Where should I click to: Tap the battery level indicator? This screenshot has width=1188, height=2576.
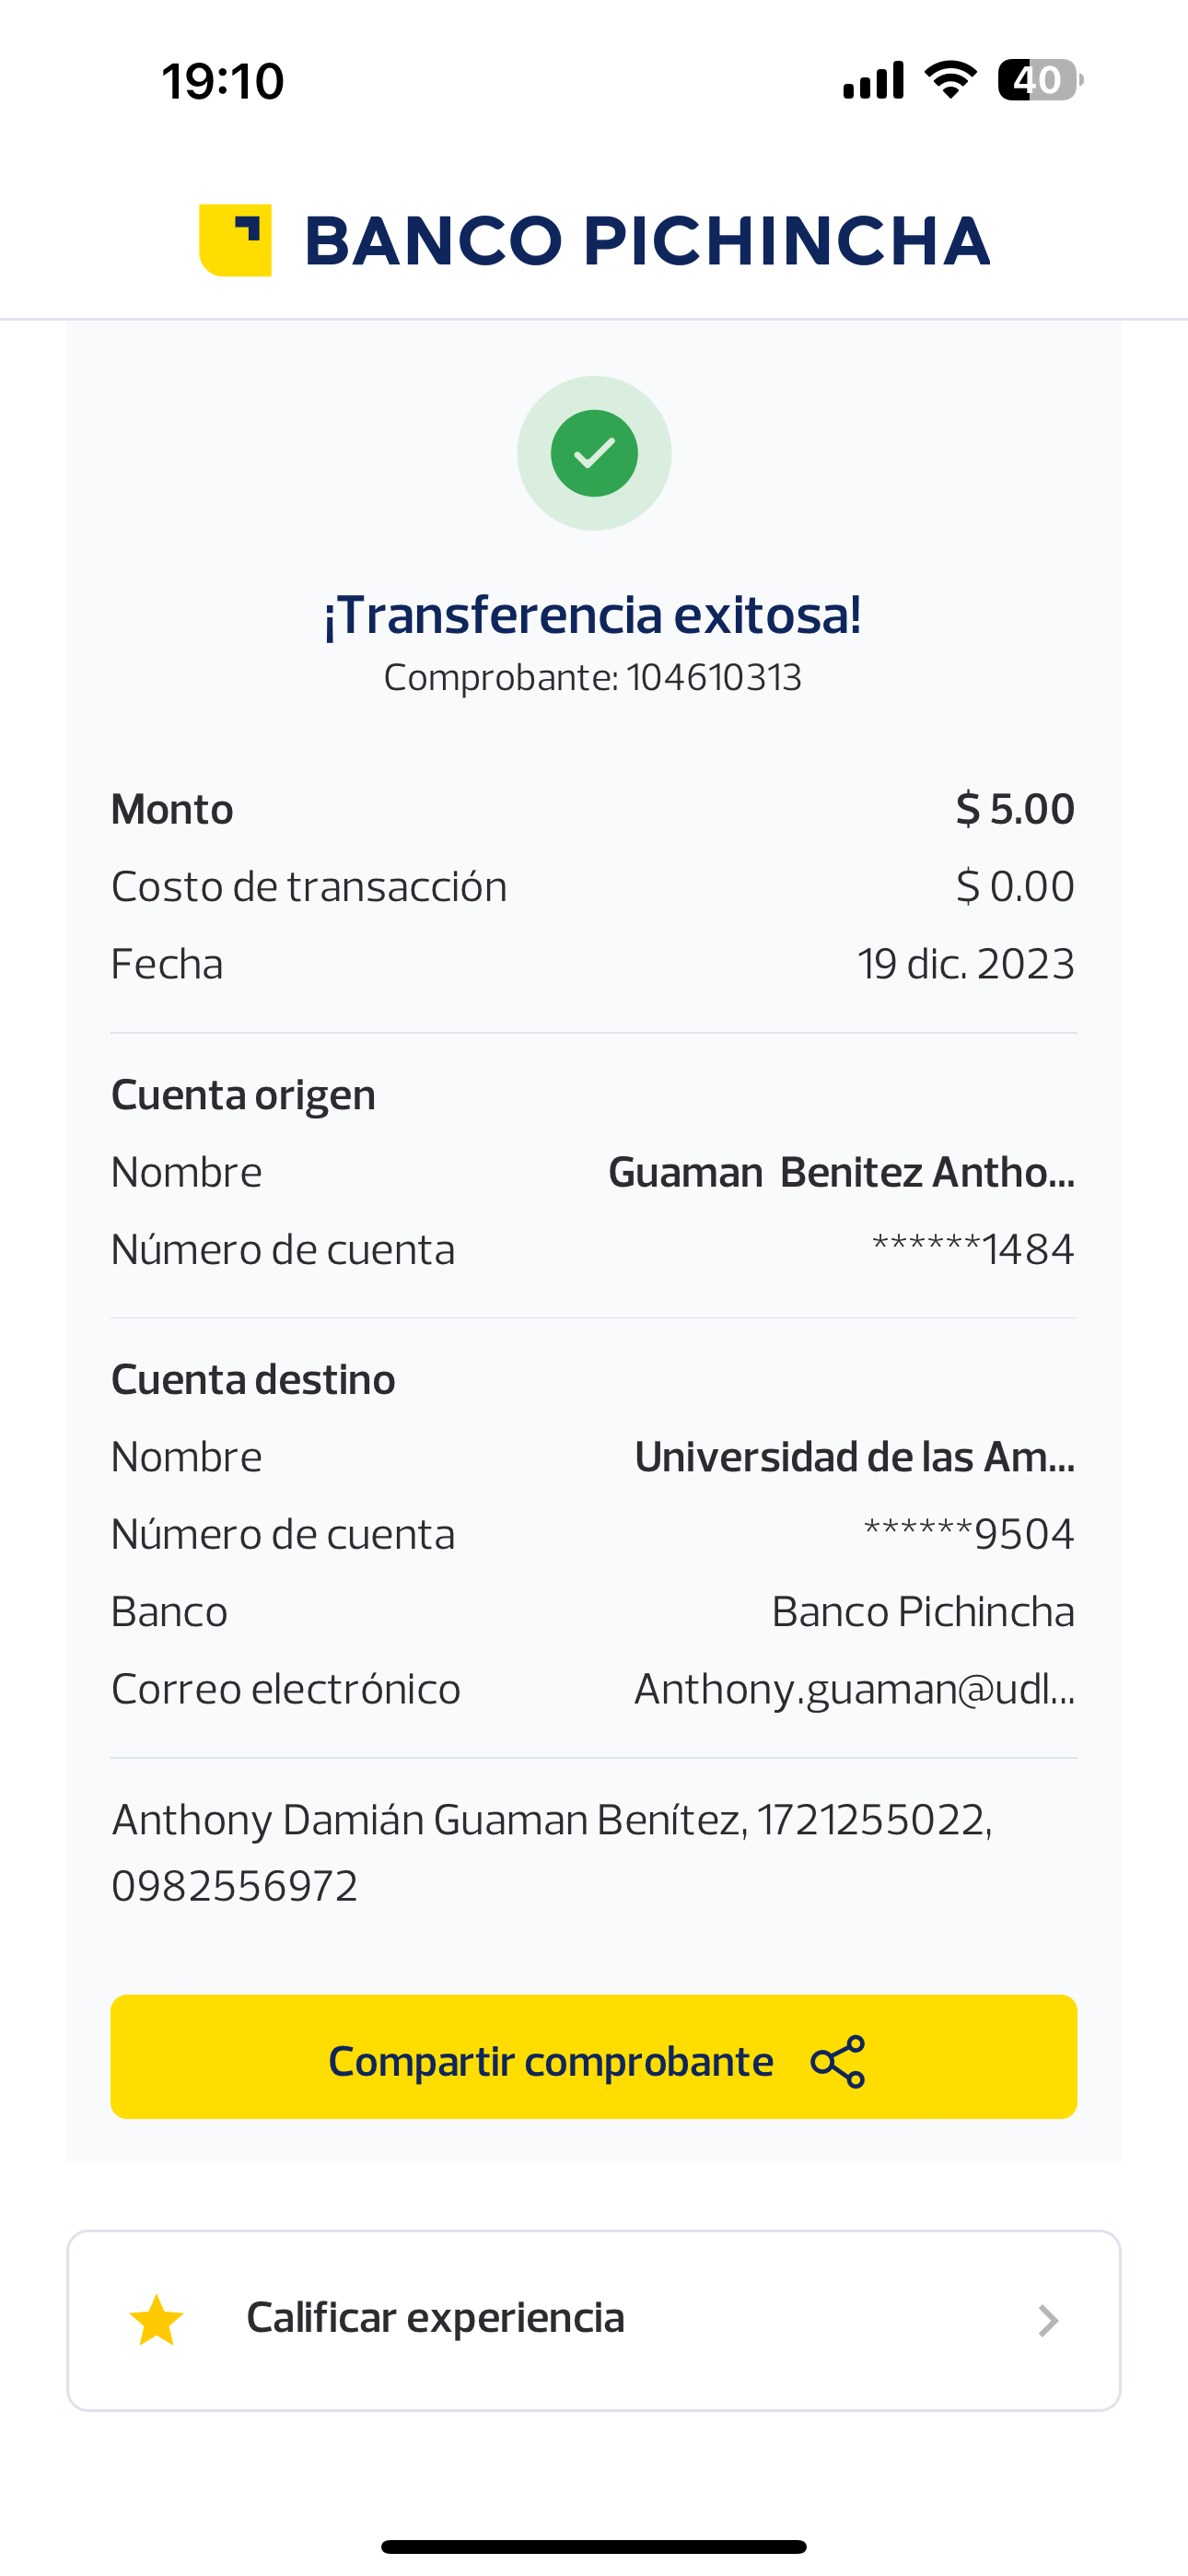pyautogui.click(x=1040, y=80)
